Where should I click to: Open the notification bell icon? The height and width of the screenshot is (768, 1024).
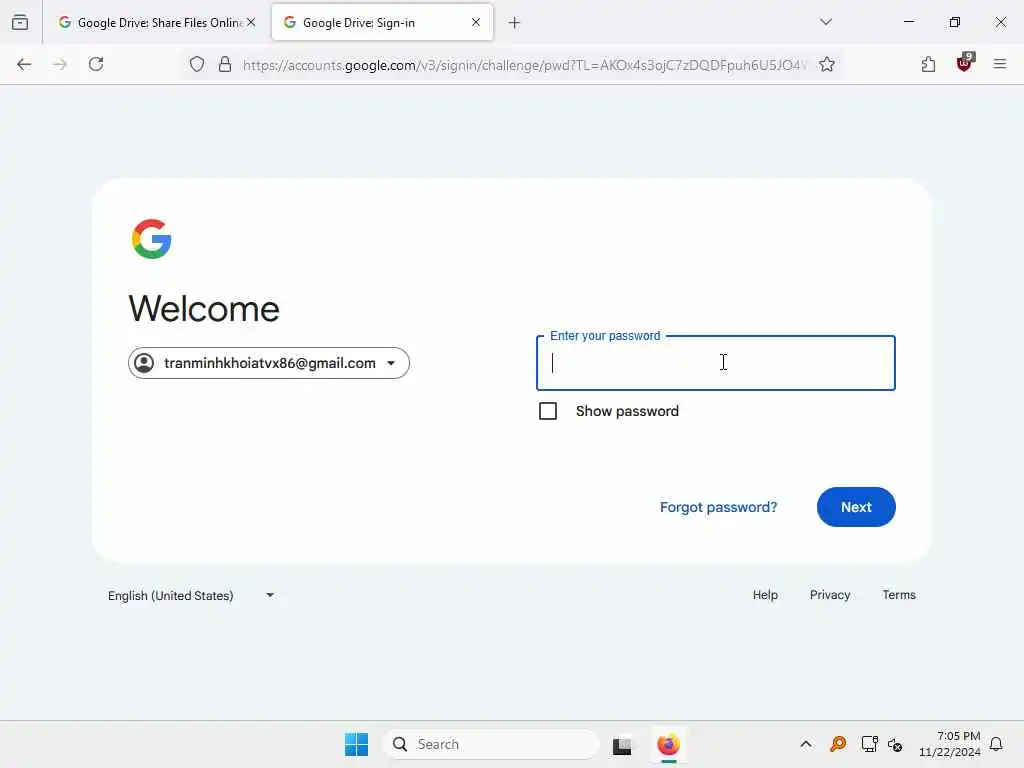coord(997,744)
